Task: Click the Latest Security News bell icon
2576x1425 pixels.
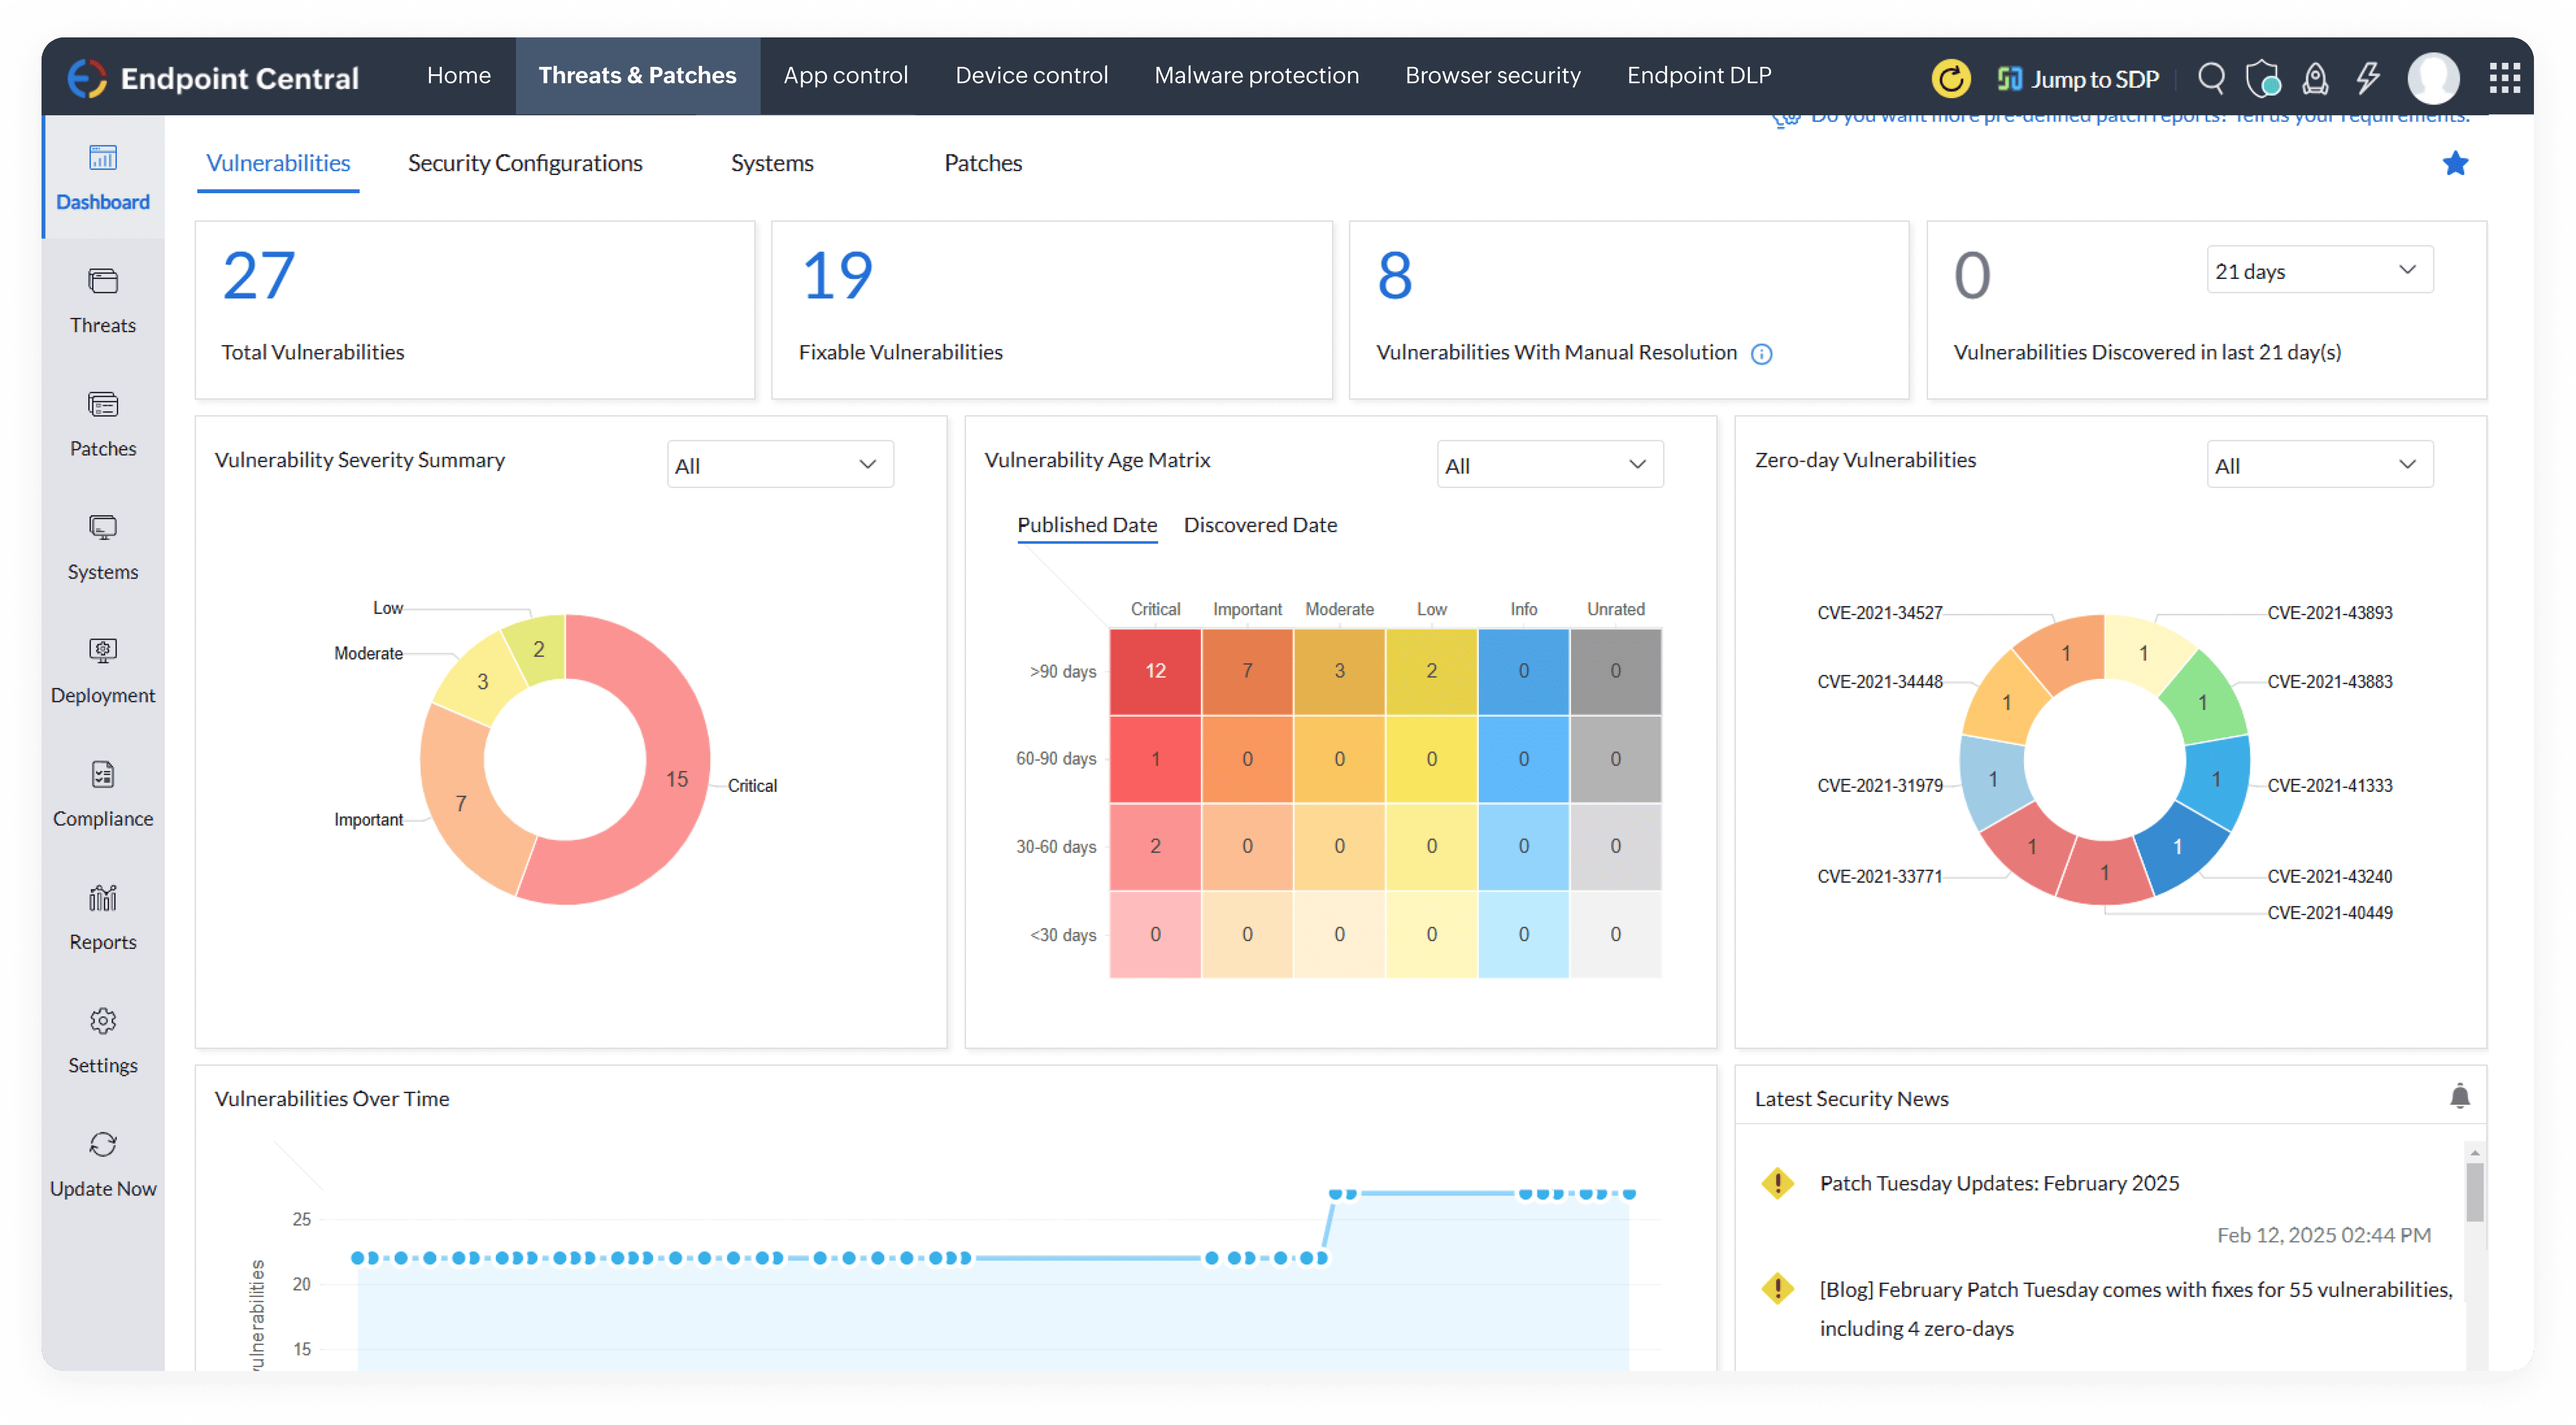Action: [x=2460, y=1096]
